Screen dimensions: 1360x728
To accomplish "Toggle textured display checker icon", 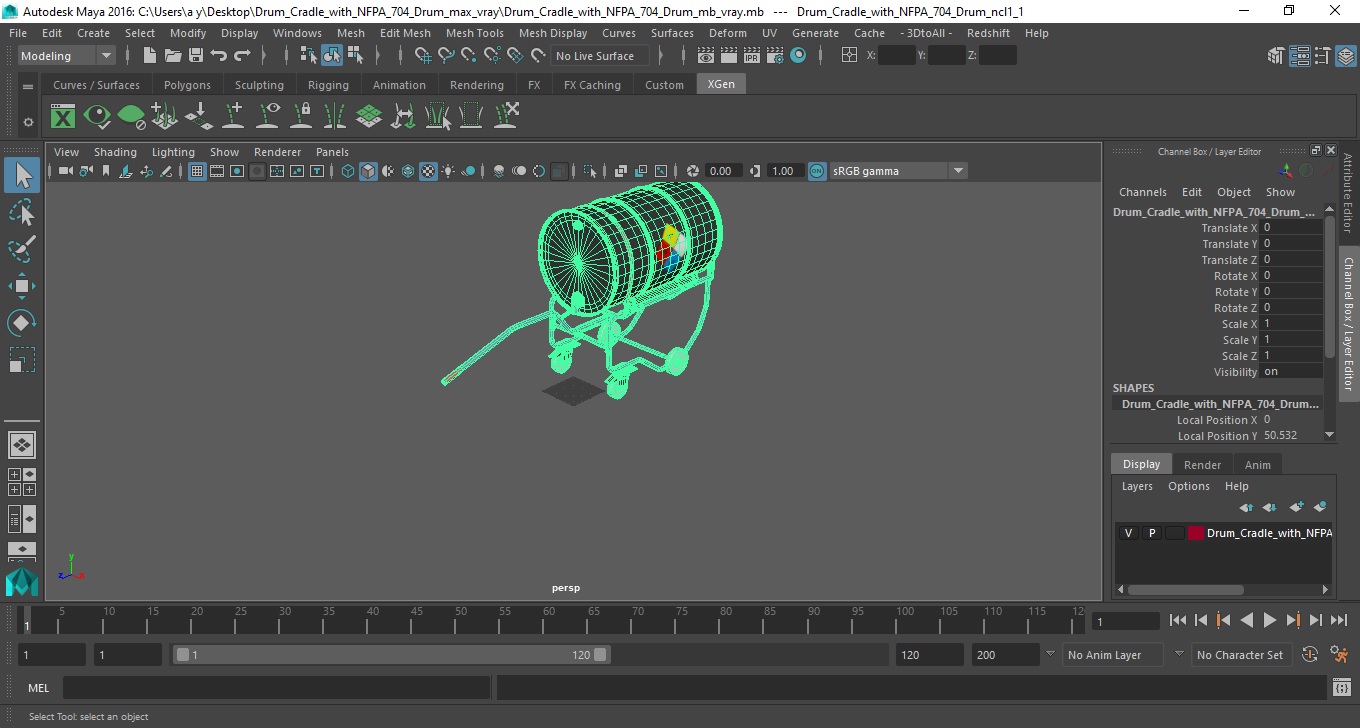I will (x=428, y=171).
